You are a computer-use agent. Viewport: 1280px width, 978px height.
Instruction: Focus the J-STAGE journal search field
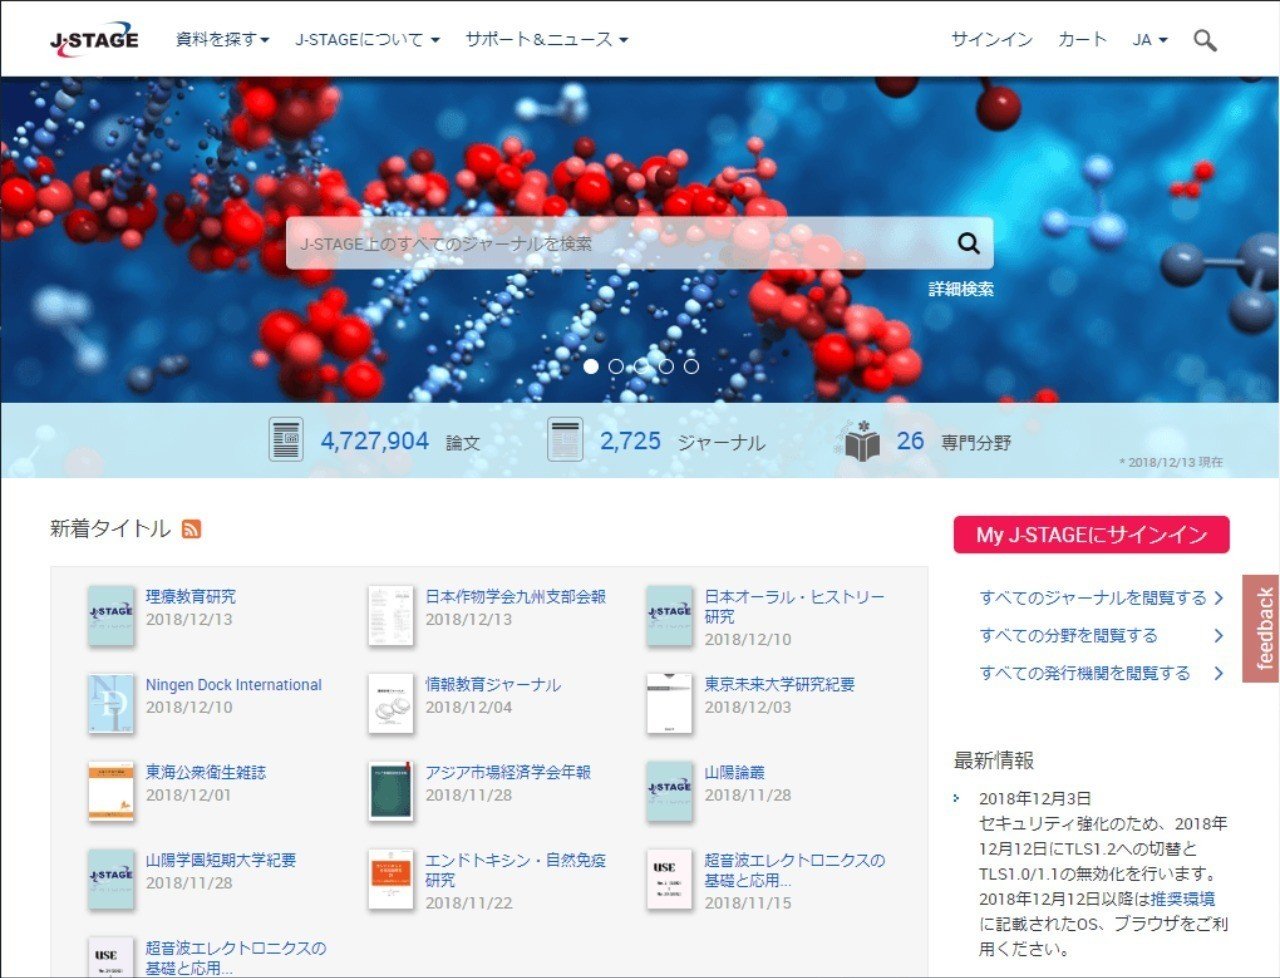(640, 243)
